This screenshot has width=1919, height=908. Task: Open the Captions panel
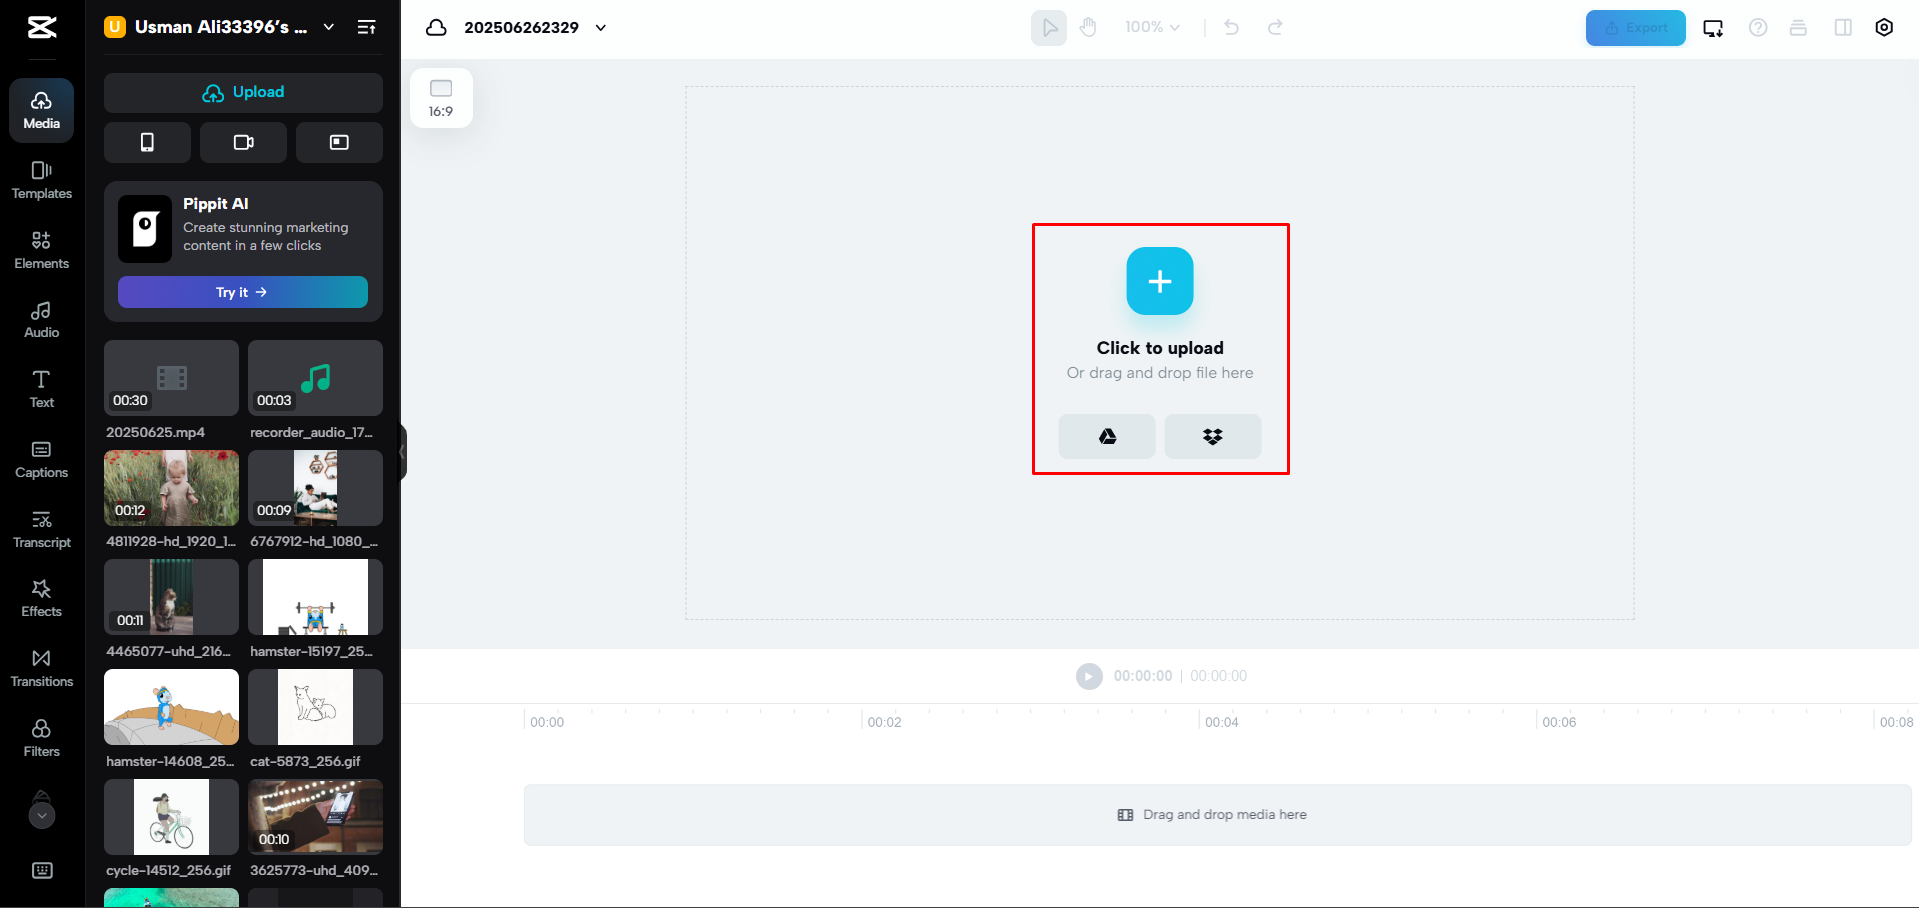[x=41, y=458]
